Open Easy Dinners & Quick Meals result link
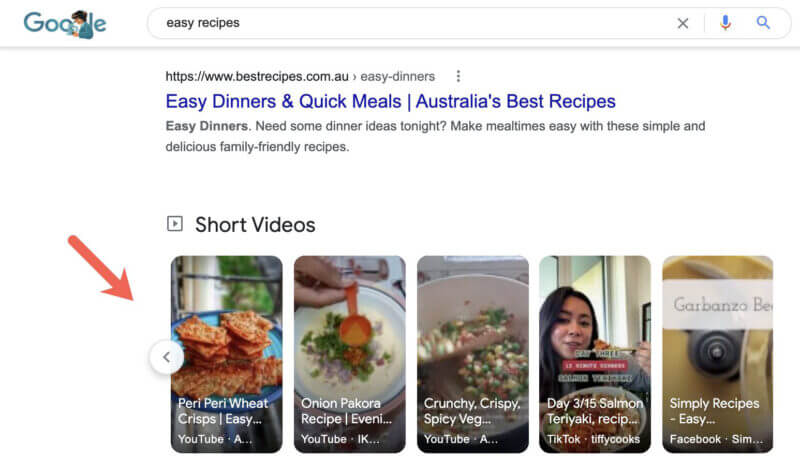Screen dimensions: 800x474 tap(390, 101)
